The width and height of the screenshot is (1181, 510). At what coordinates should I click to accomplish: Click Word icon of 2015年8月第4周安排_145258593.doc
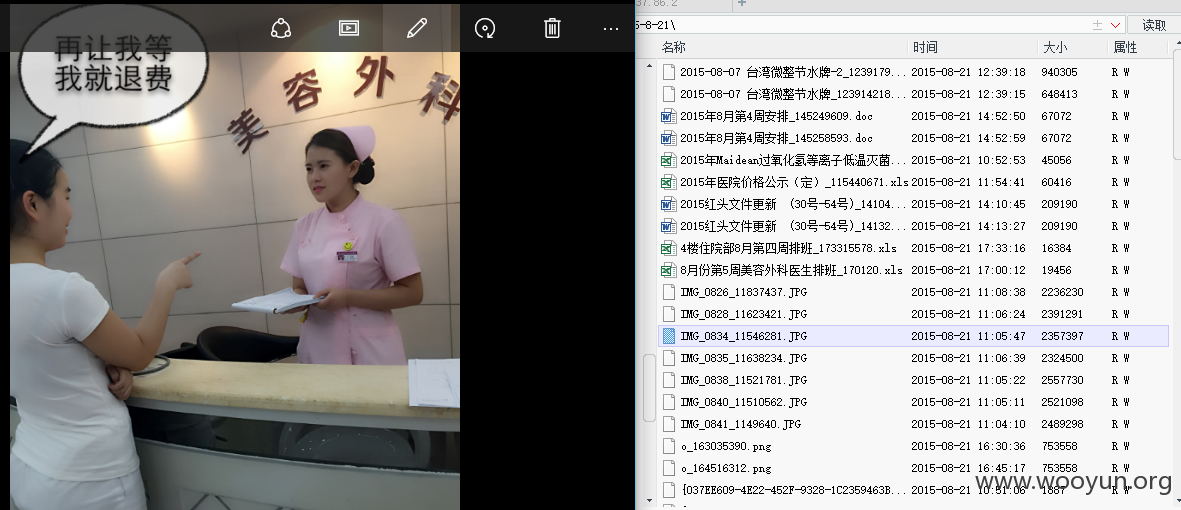[668, 138]
